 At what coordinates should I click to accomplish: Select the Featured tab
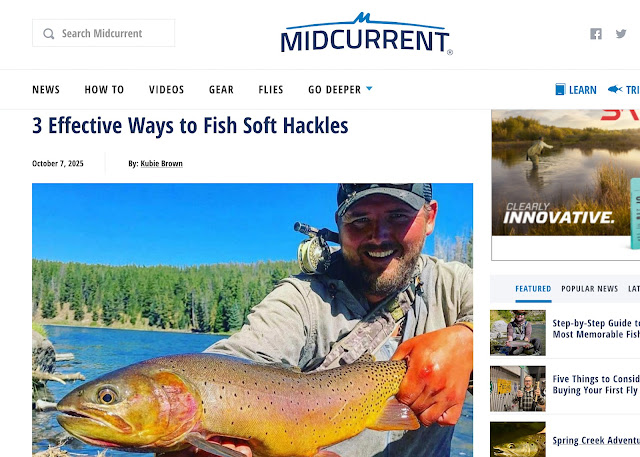533,289
